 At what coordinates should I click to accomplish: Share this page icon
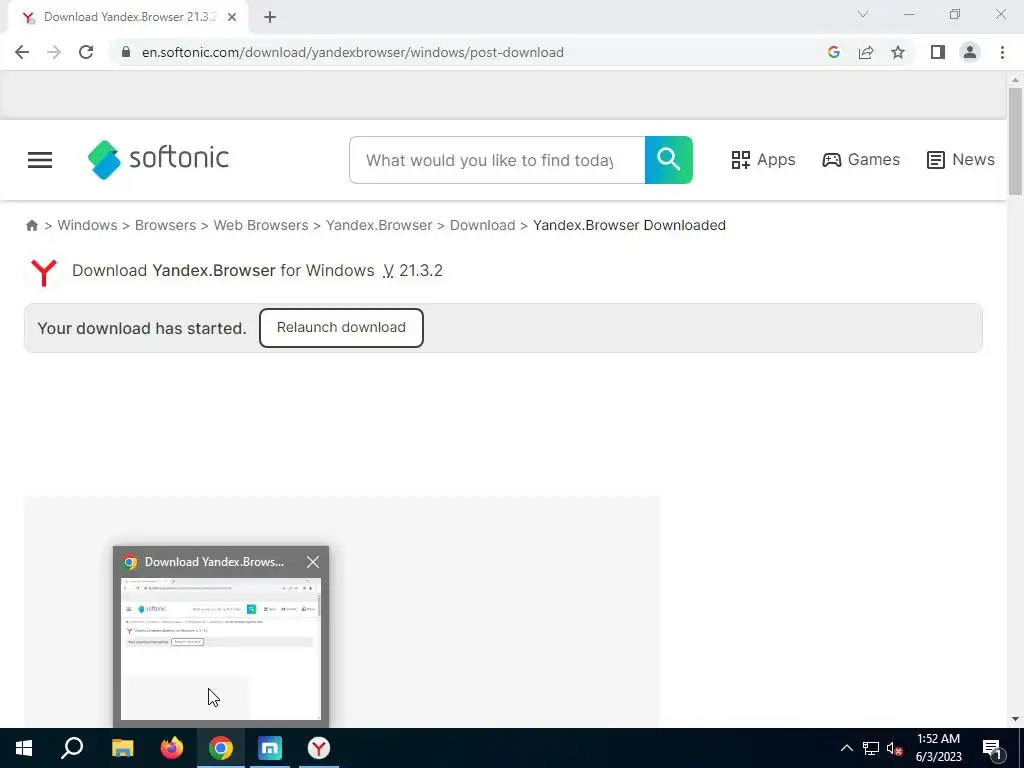coord(866,52)
